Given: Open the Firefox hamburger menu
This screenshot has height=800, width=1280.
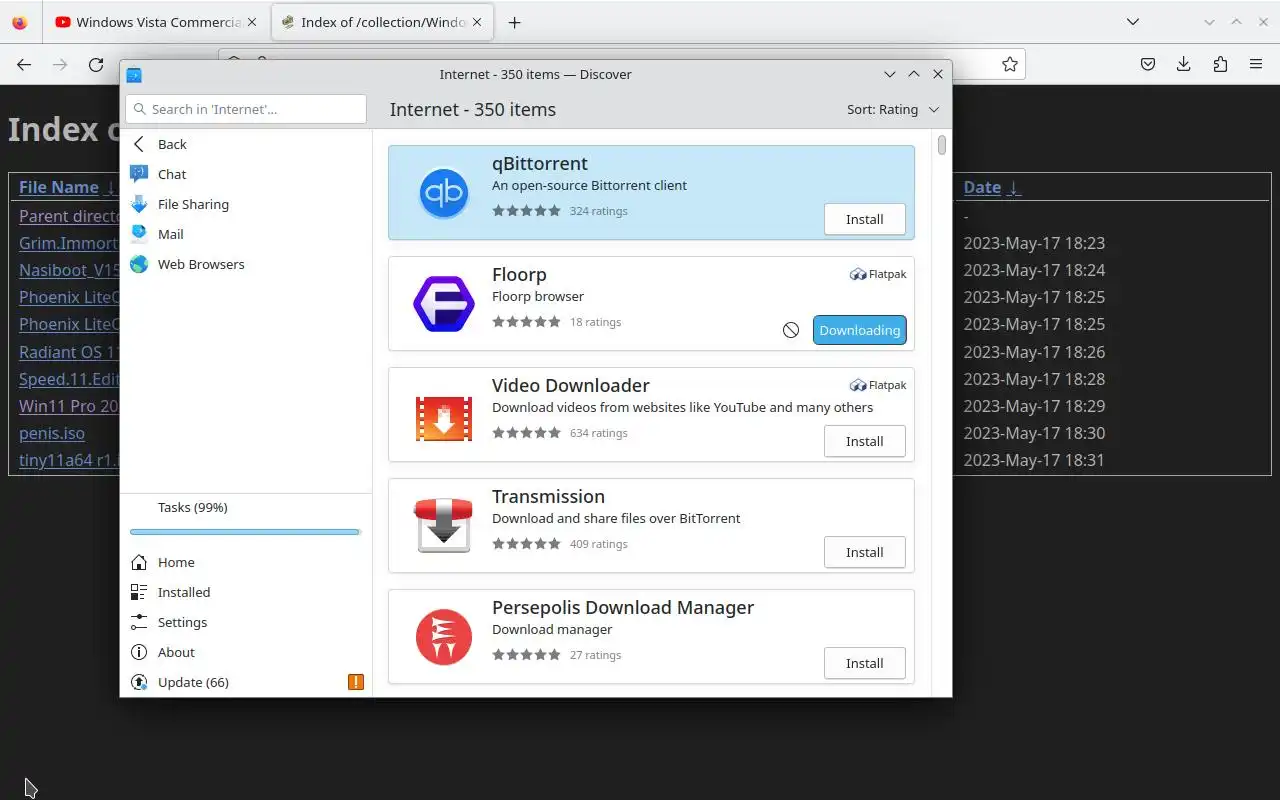Looking at the screenshot, I should 1256,64.
